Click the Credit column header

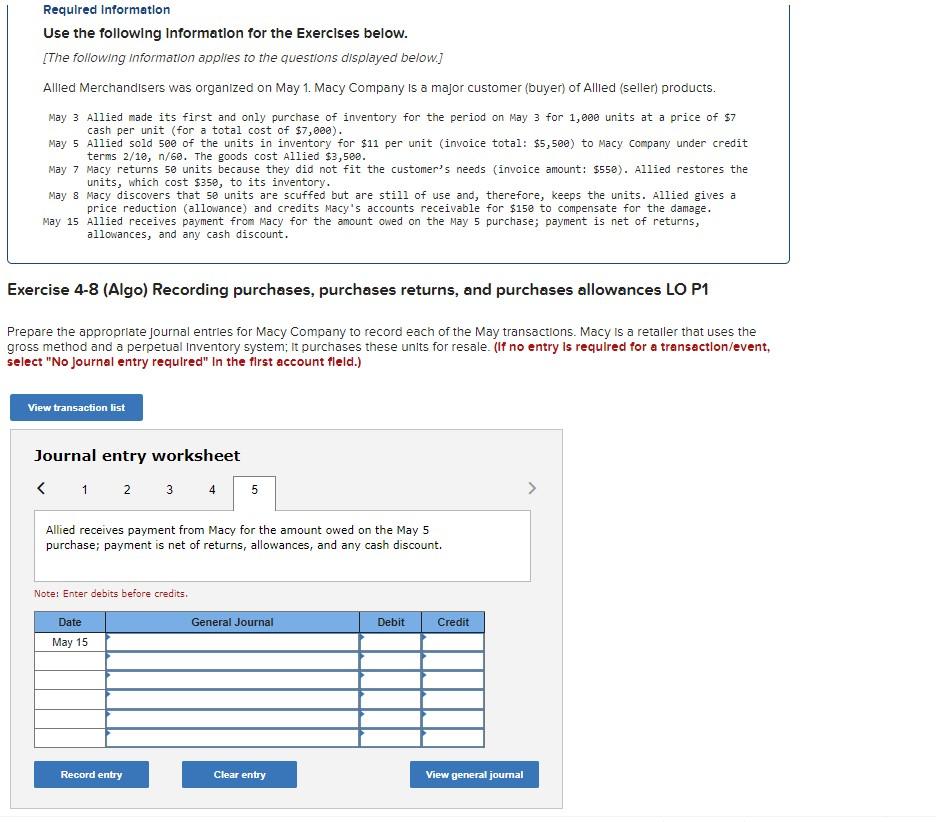click(x=453, y=622)
